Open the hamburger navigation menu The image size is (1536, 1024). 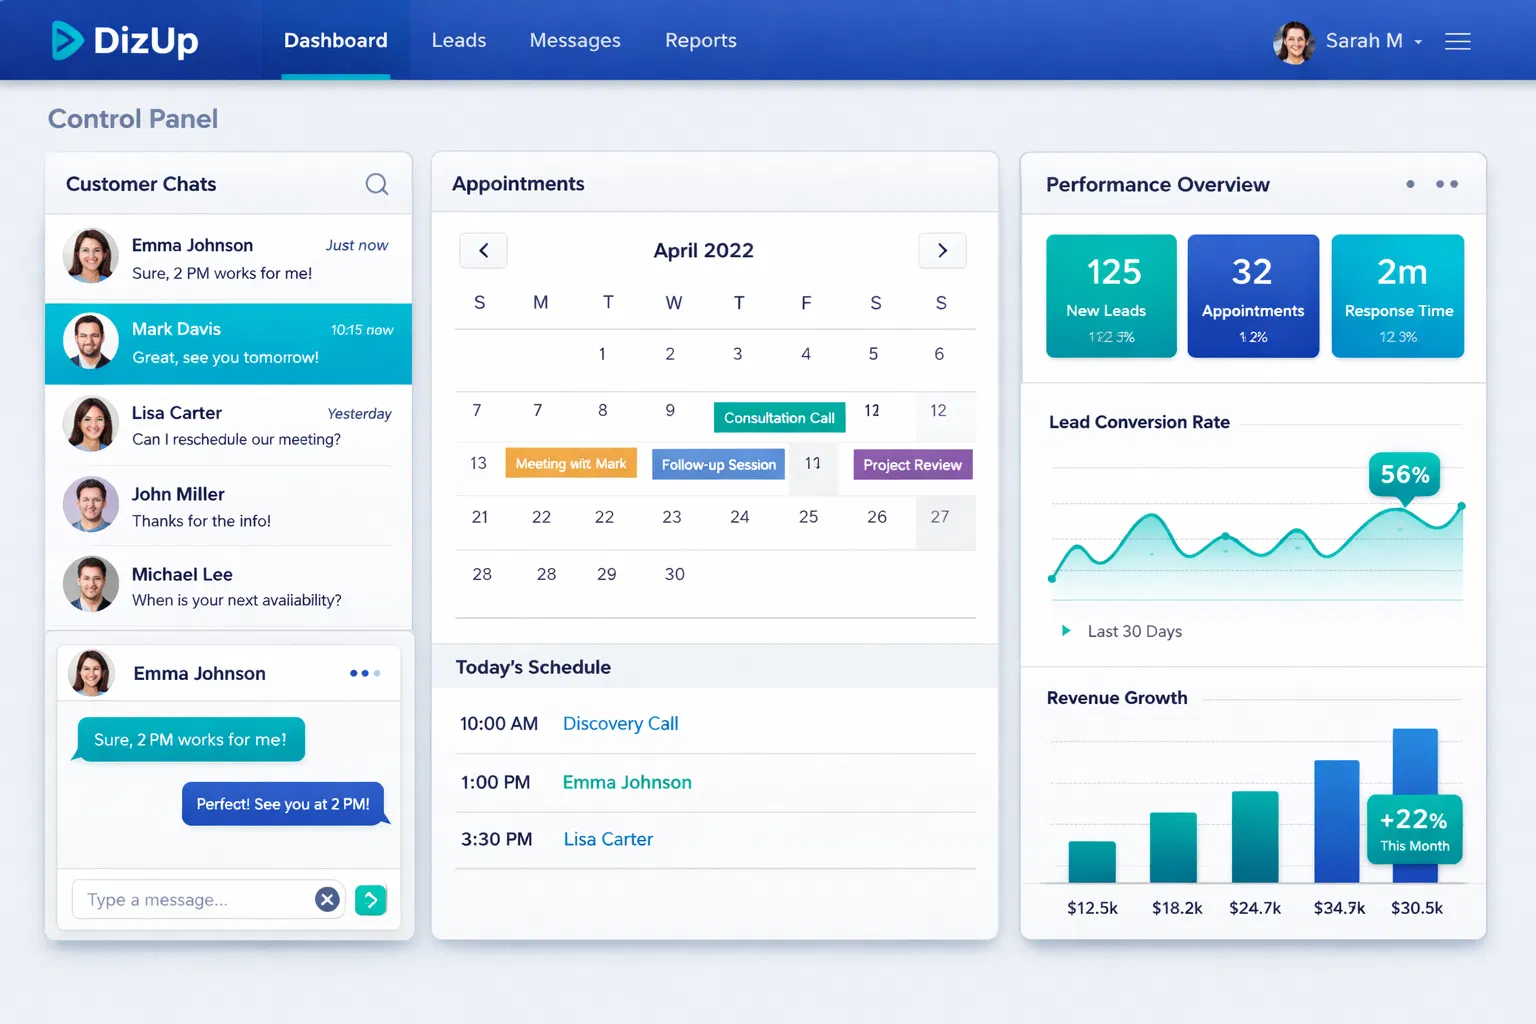1458,41
